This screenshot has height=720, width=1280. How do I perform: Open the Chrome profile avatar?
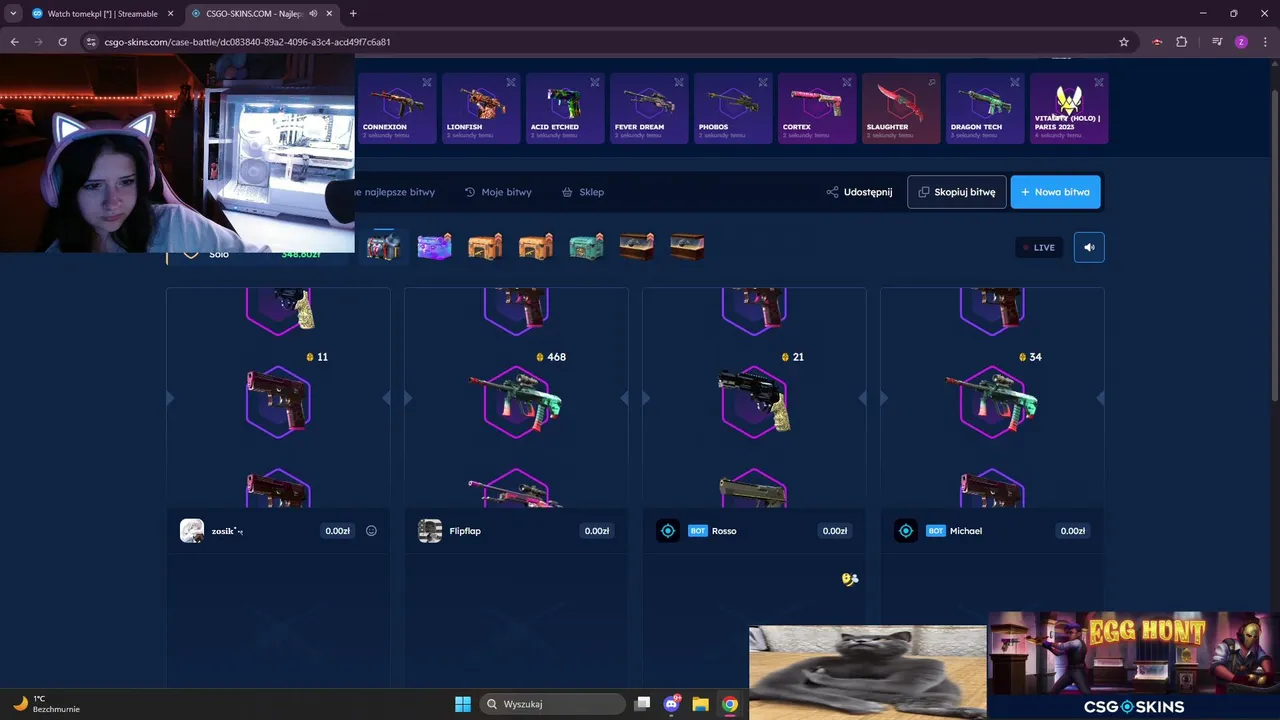1241,42
